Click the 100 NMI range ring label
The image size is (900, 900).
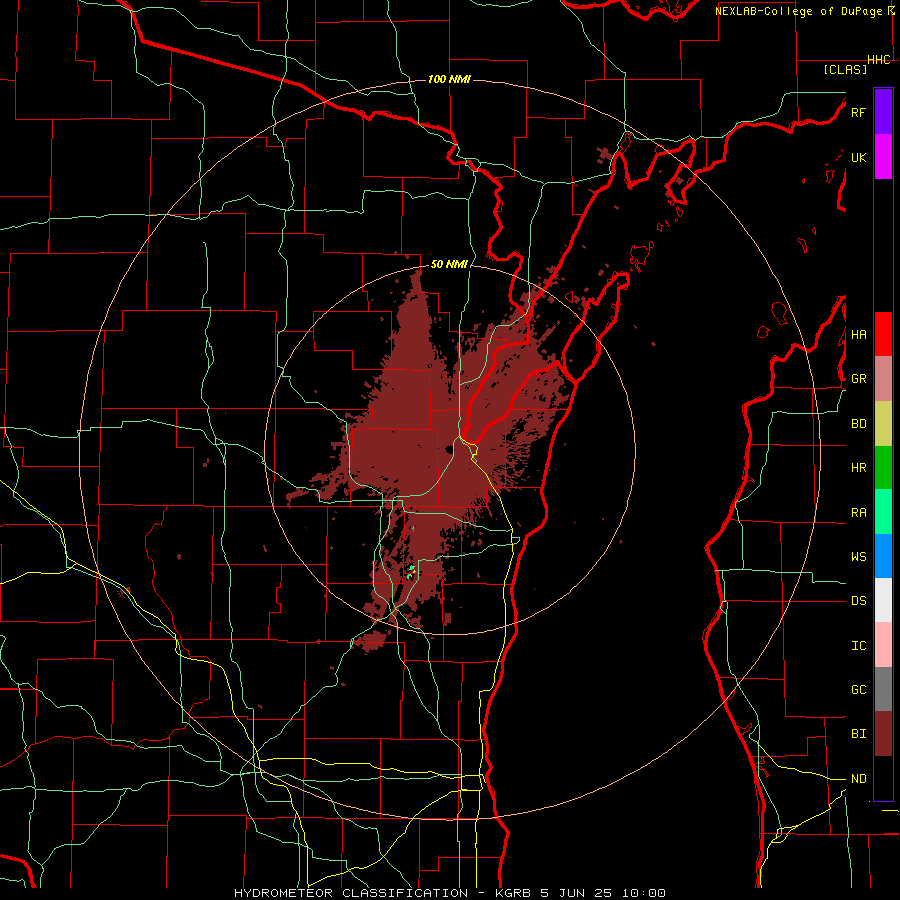pos(449,79)
